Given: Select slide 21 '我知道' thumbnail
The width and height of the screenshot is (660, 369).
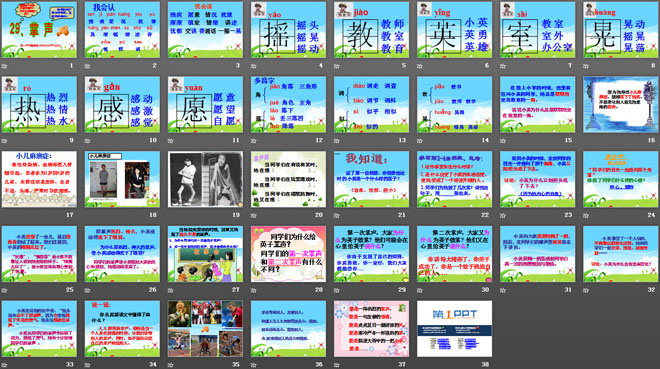Looking at the screenshot, I should [372, 179].
